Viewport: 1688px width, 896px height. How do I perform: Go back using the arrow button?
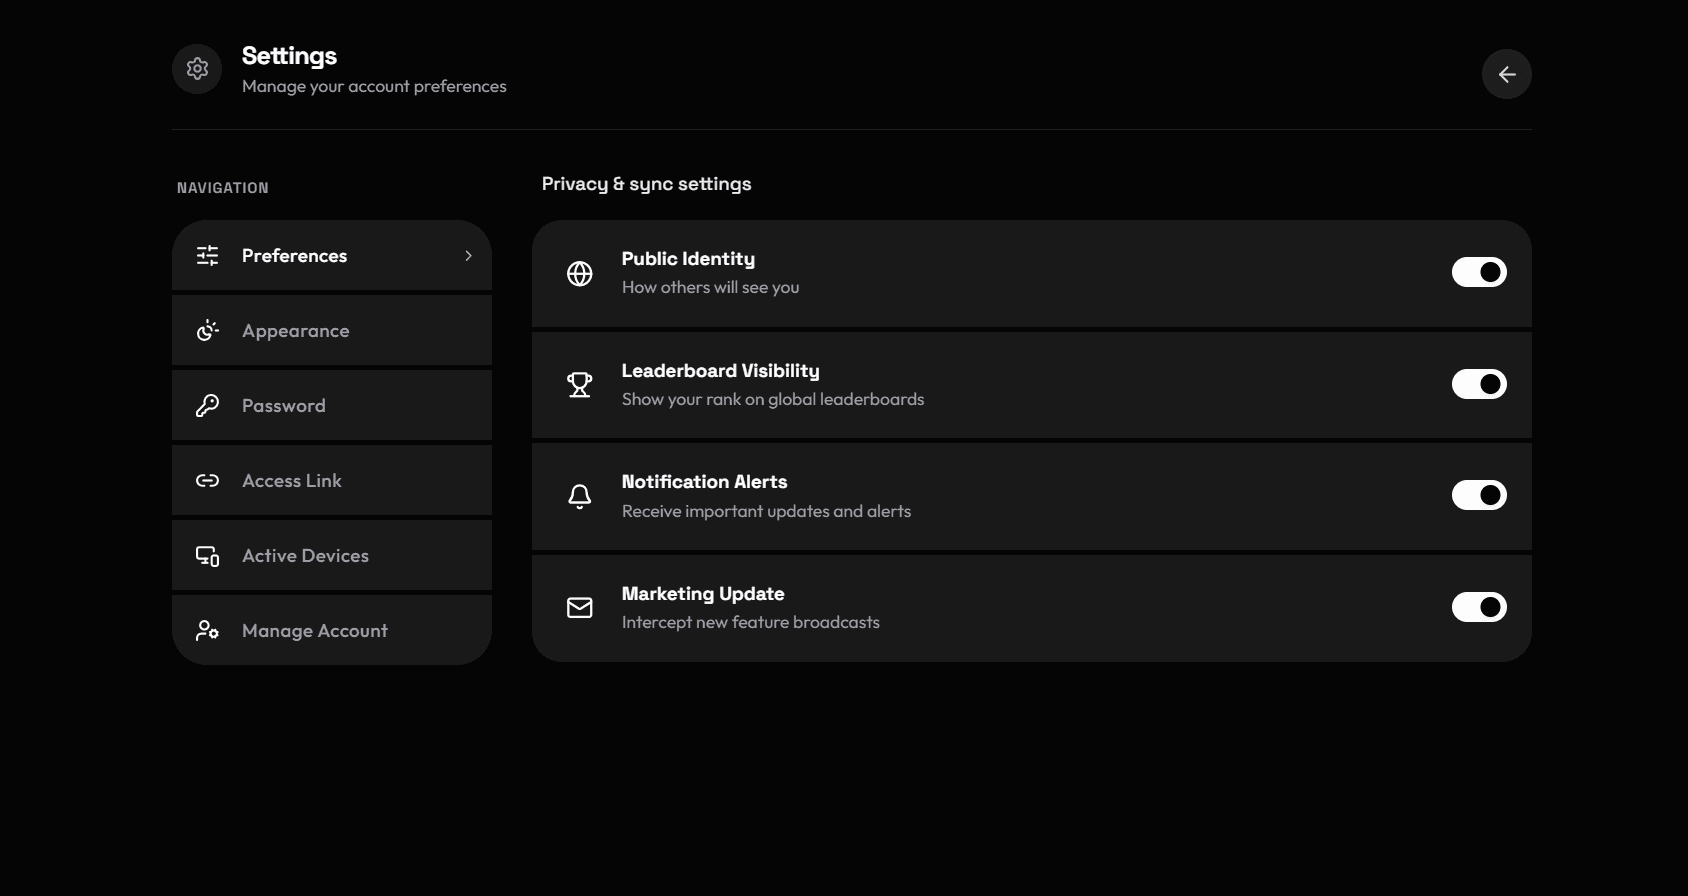pos(1506,74)
